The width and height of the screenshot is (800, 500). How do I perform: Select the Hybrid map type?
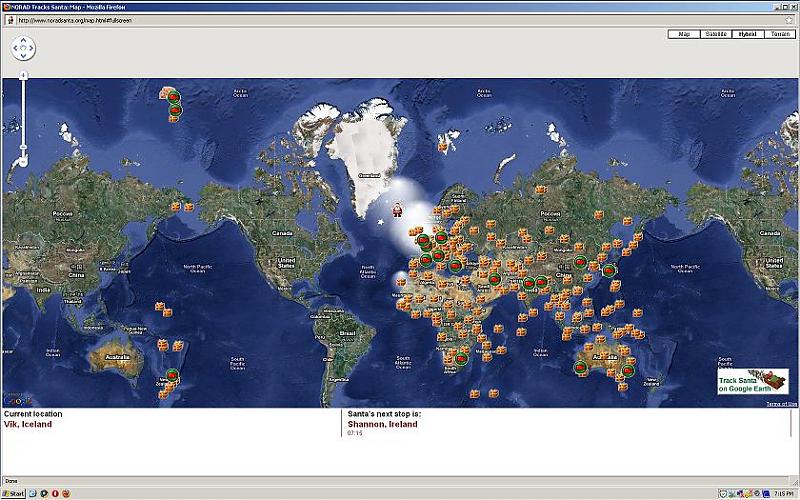pos(747,34)
